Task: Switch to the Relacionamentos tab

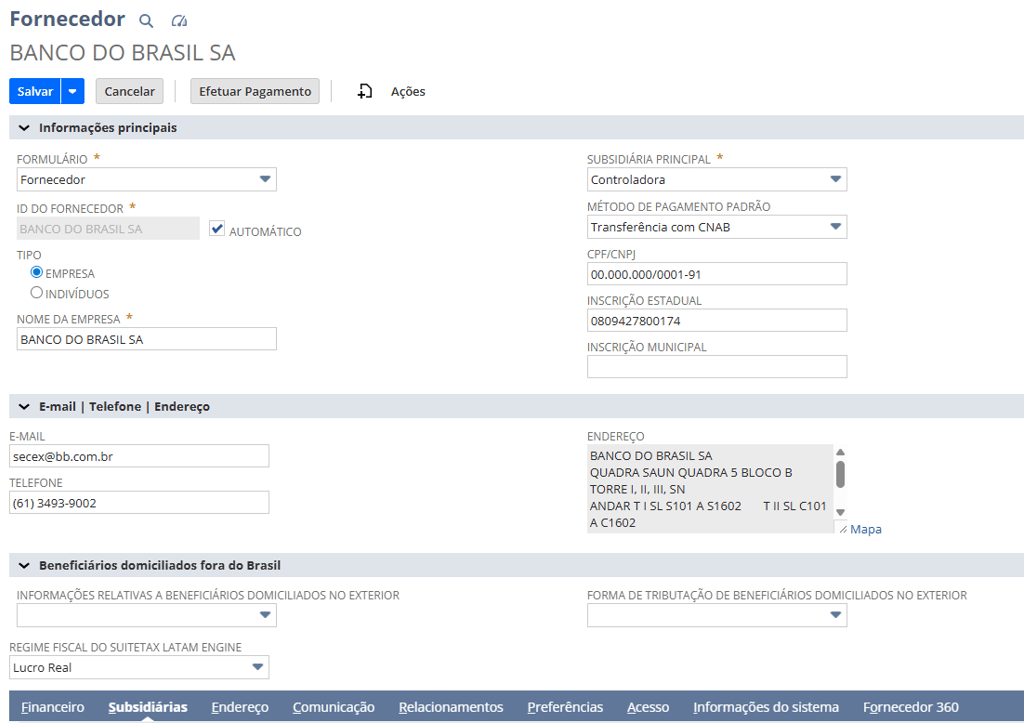Action: click(451, 707)
